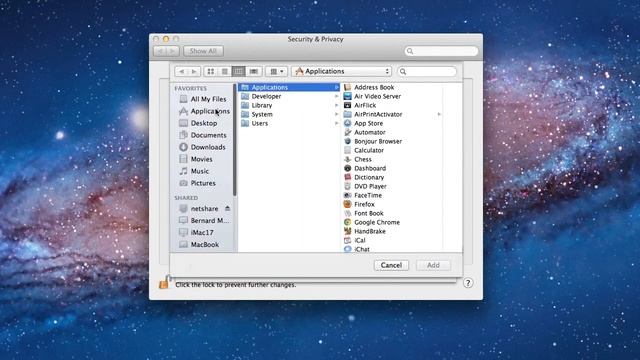The height and width of the screenshot is (360, 640).
Task: Expand AirPrintActivator folder arrow
Action: click(x=439, y=114)
